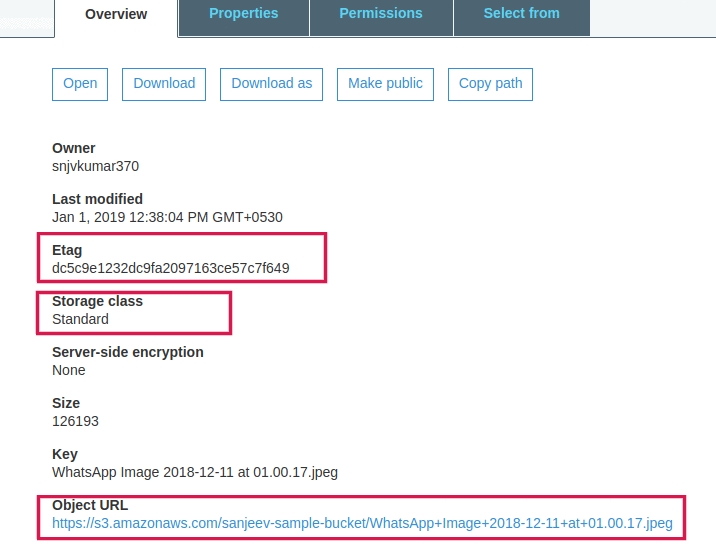The width and height of the screenshot is (716, 544).
Task: Click the Server-side encryption None value
Action: [68, 370]
